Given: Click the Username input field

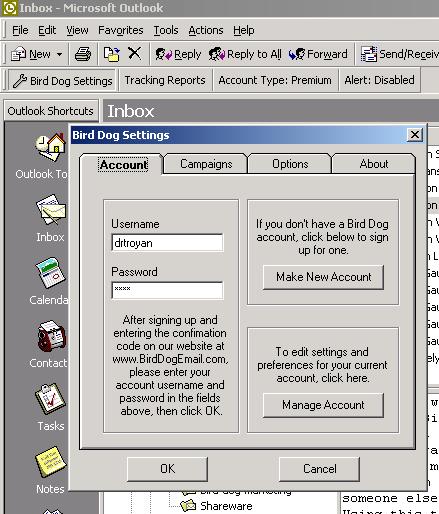Looking at the screenshot, I should (167, 243).
